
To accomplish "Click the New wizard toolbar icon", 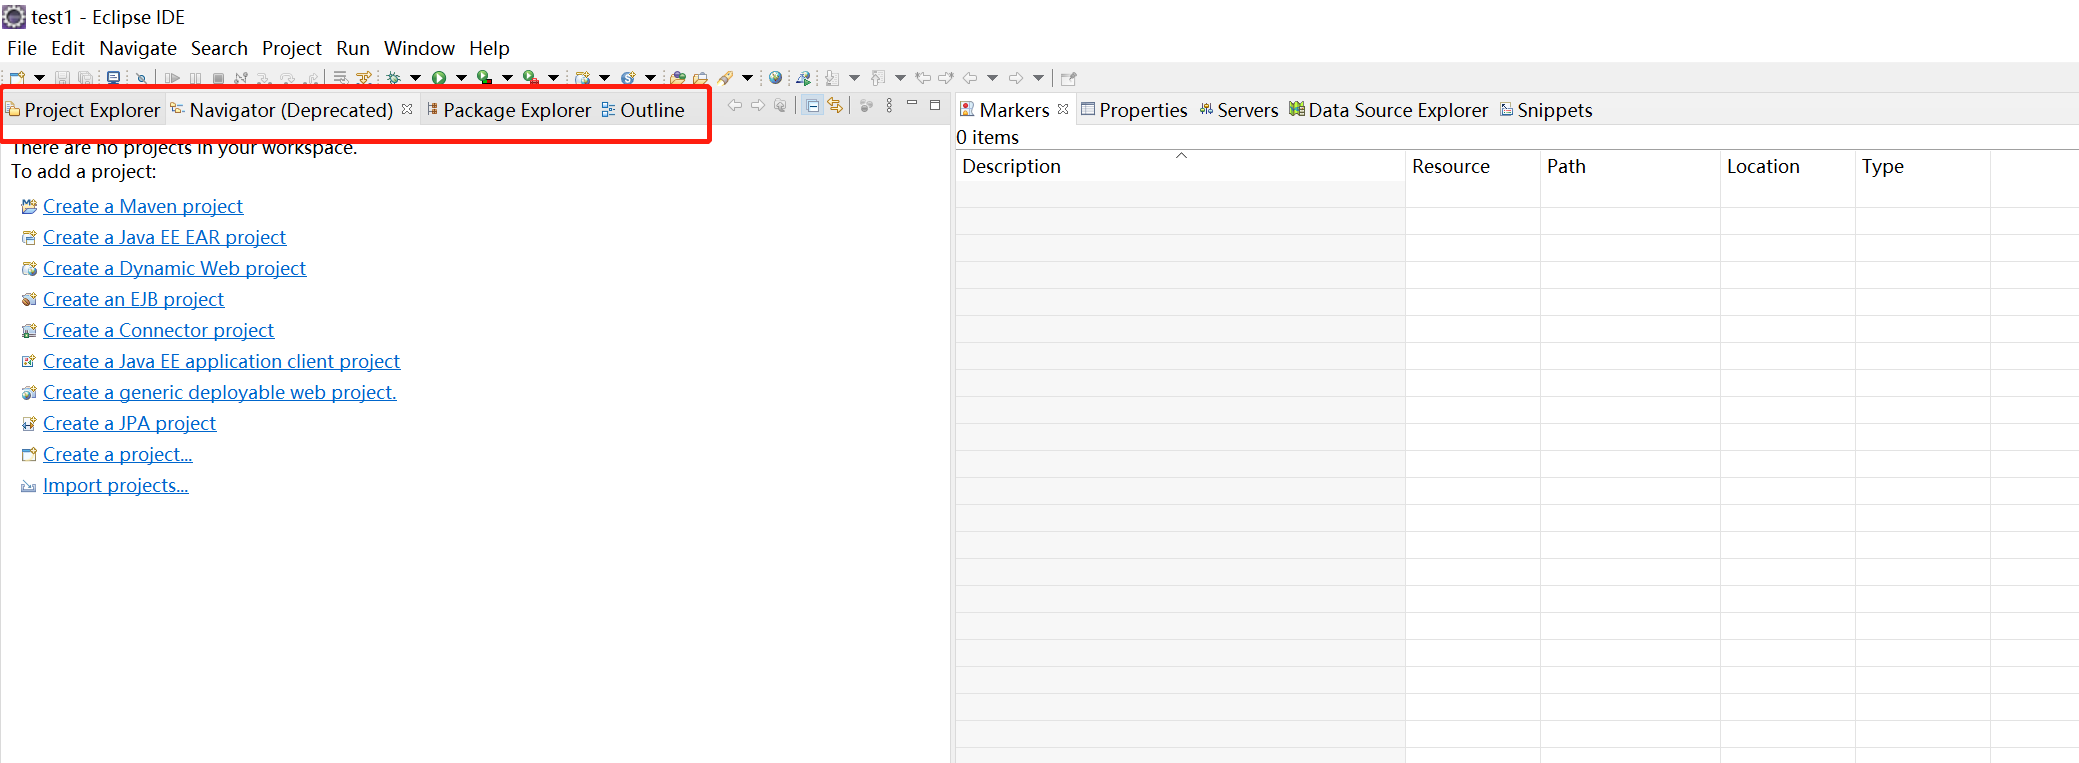I will 17,77.
